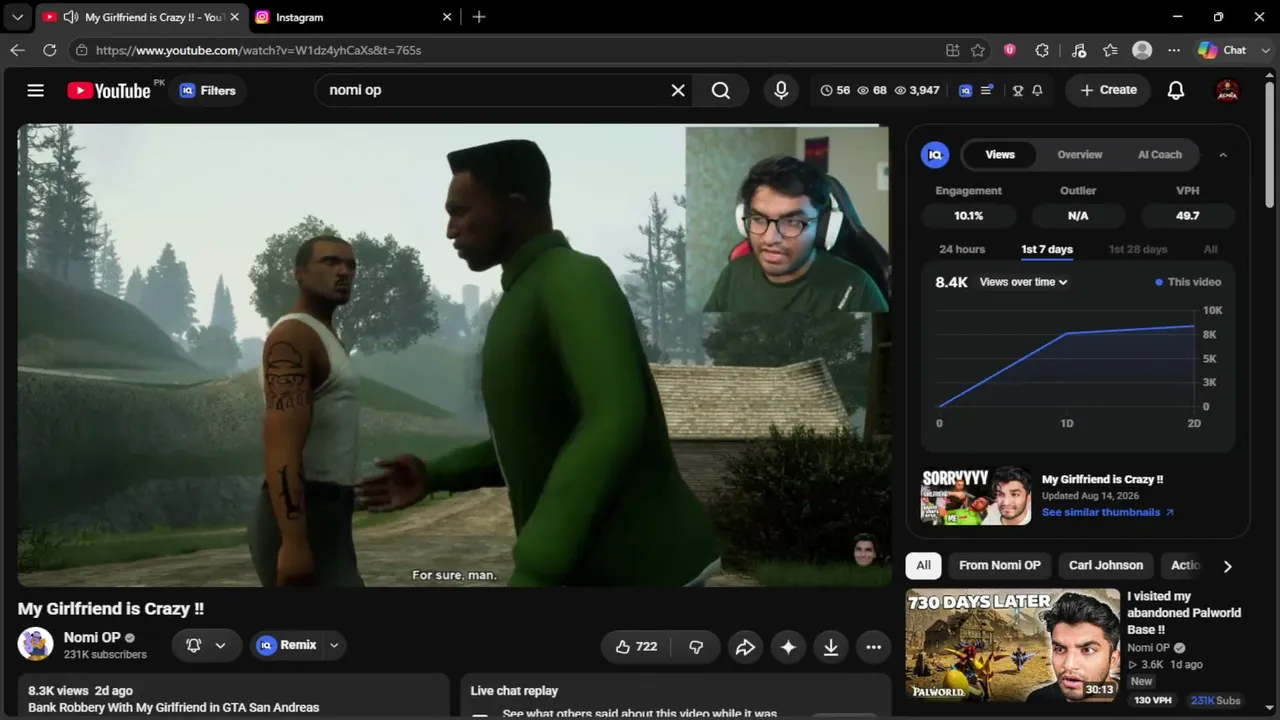Open more actions ellipsis under video

pos(873,647)
